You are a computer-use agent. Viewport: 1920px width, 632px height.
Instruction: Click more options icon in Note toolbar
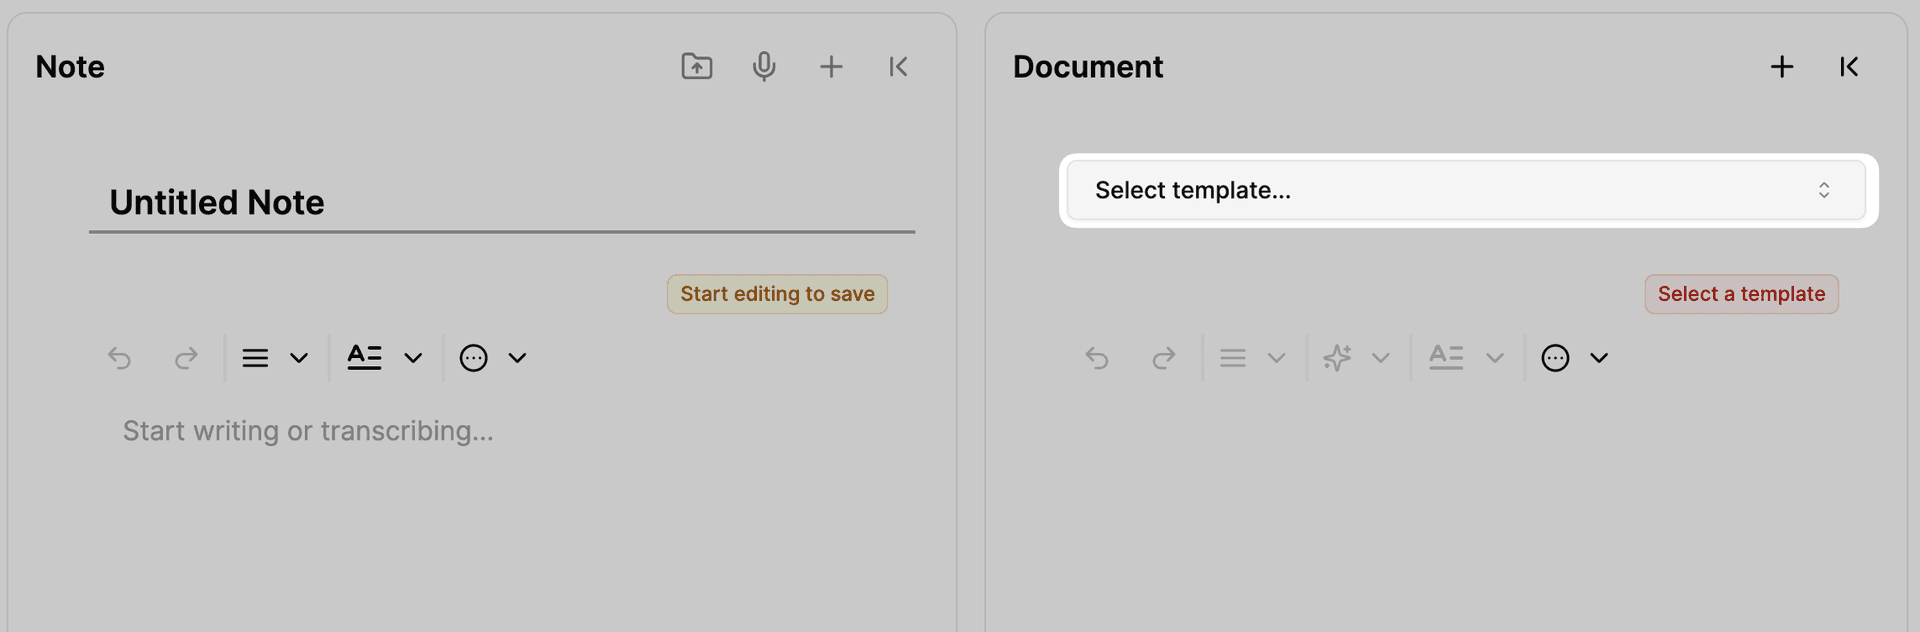click(473, 358)
